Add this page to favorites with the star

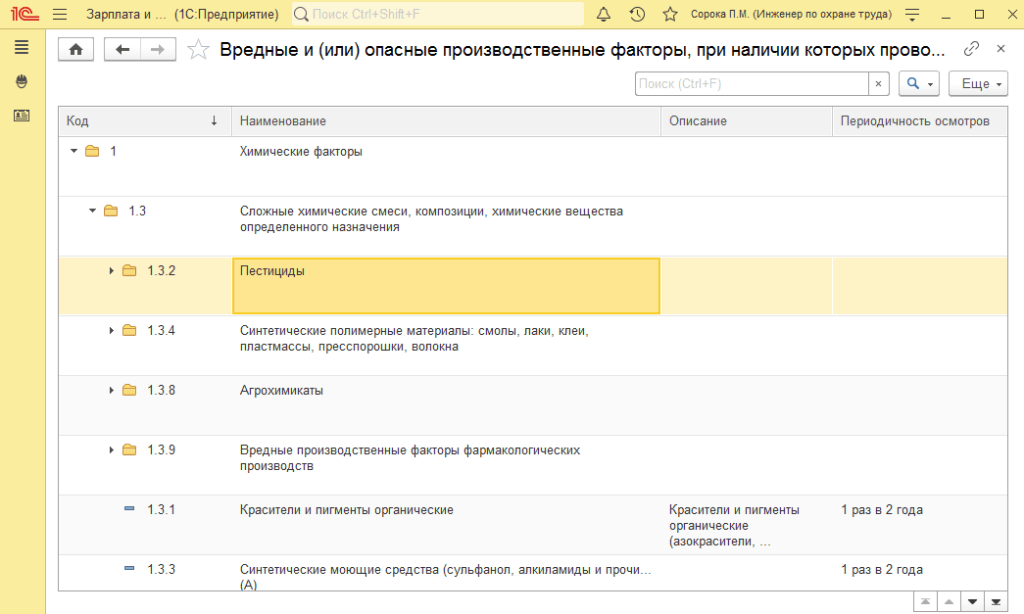(x=199, y=50)
